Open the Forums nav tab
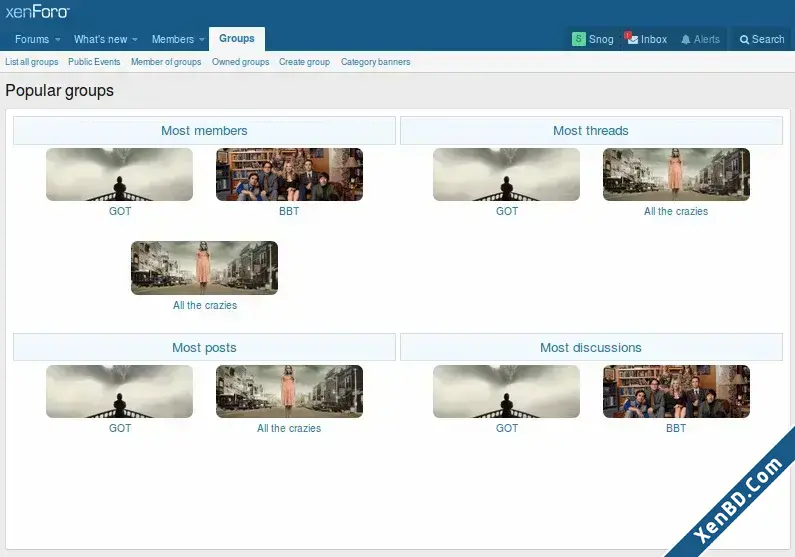 point(32,39)
